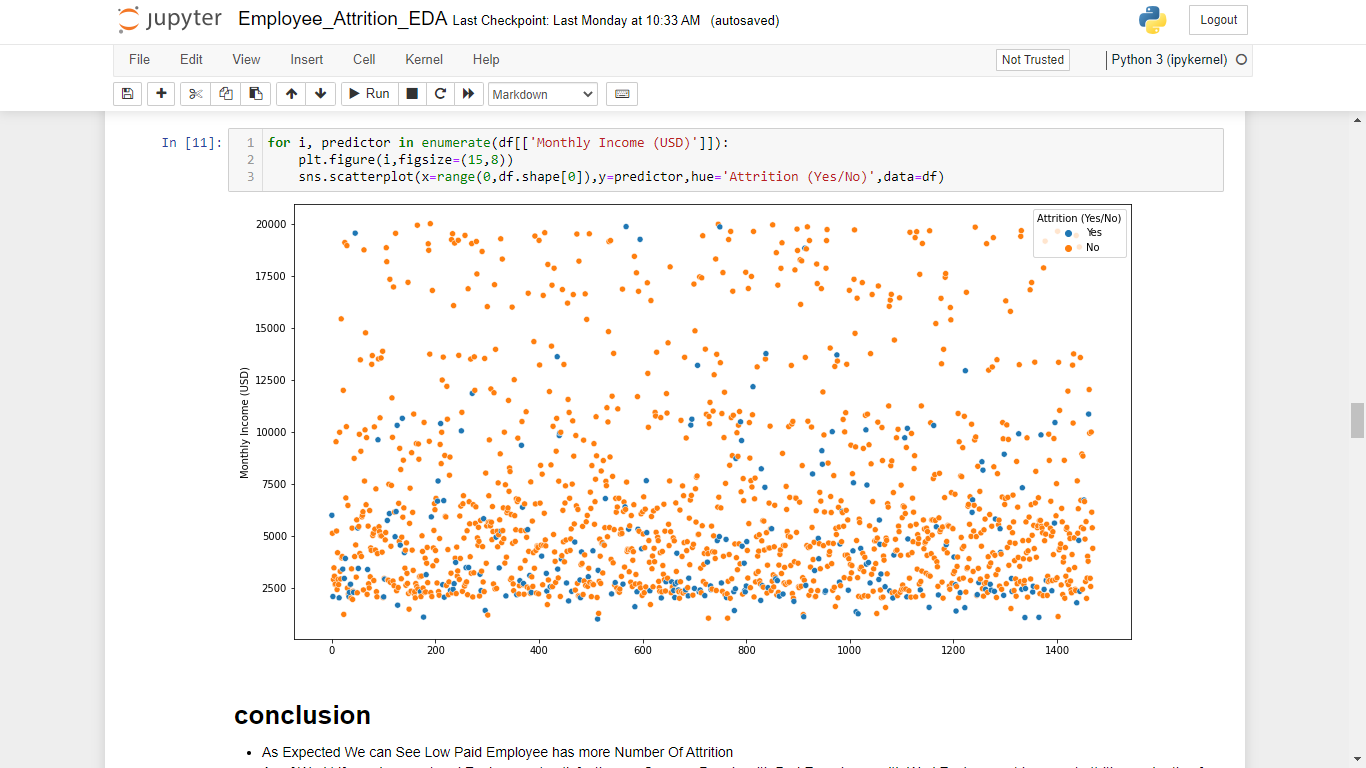The image size is (1366, 768).
Task: Run the selected cell
Action: pyautogui.click(x=368, y=93)
